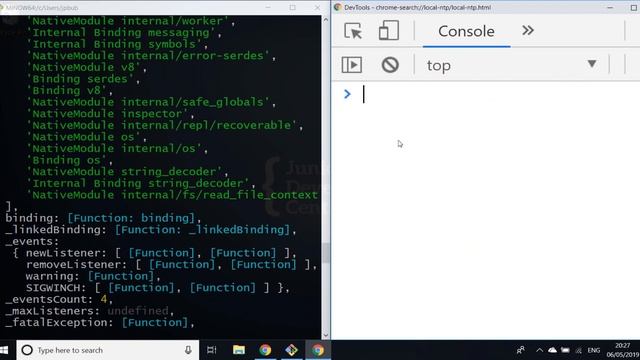Click the 'Type here to search' taskbar box
Viewport: 640px width, 360px height.
coord(107,350)
